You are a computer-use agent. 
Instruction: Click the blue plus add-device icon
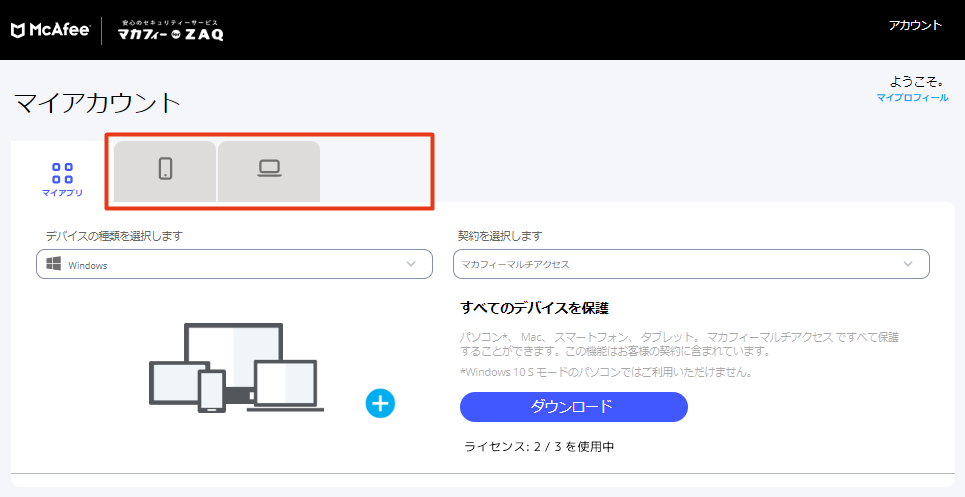tap(380, 404)
